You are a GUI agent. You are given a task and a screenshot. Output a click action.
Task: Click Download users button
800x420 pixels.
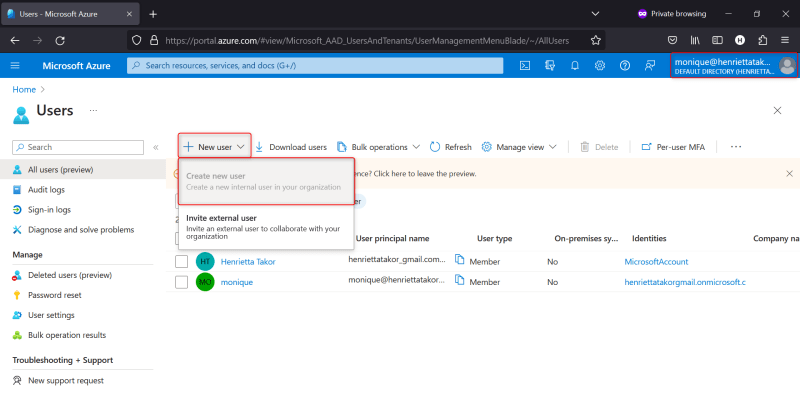pos(291,147)
